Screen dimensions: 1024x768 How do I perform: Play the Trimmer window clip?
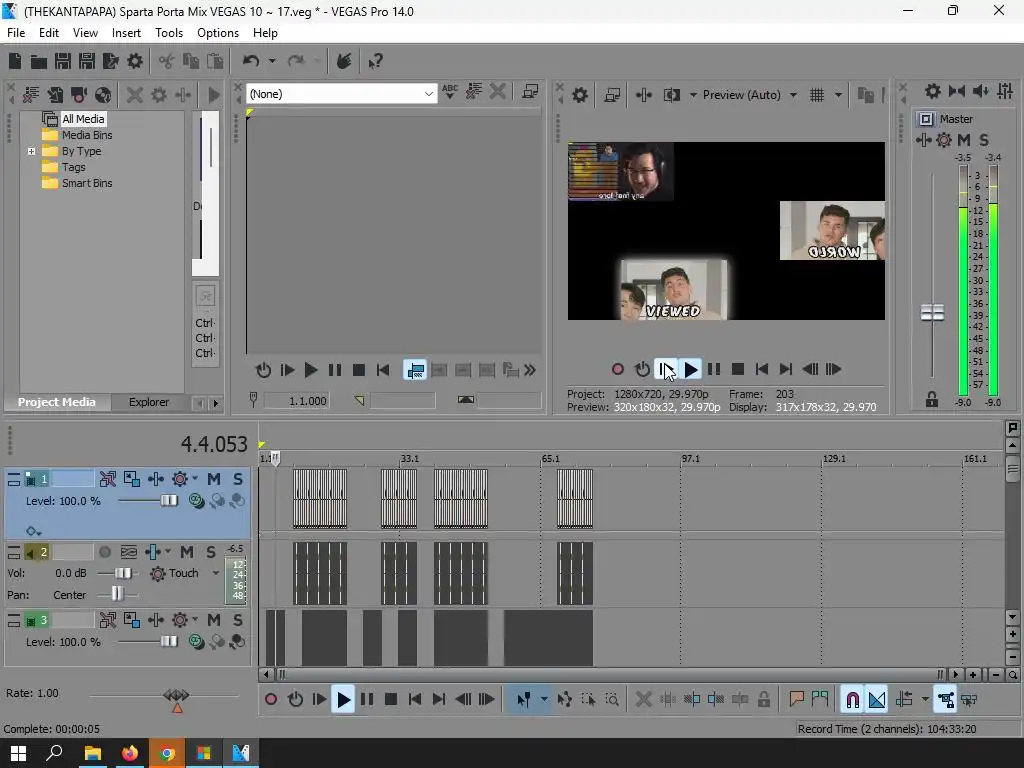(x=311, y=370)
